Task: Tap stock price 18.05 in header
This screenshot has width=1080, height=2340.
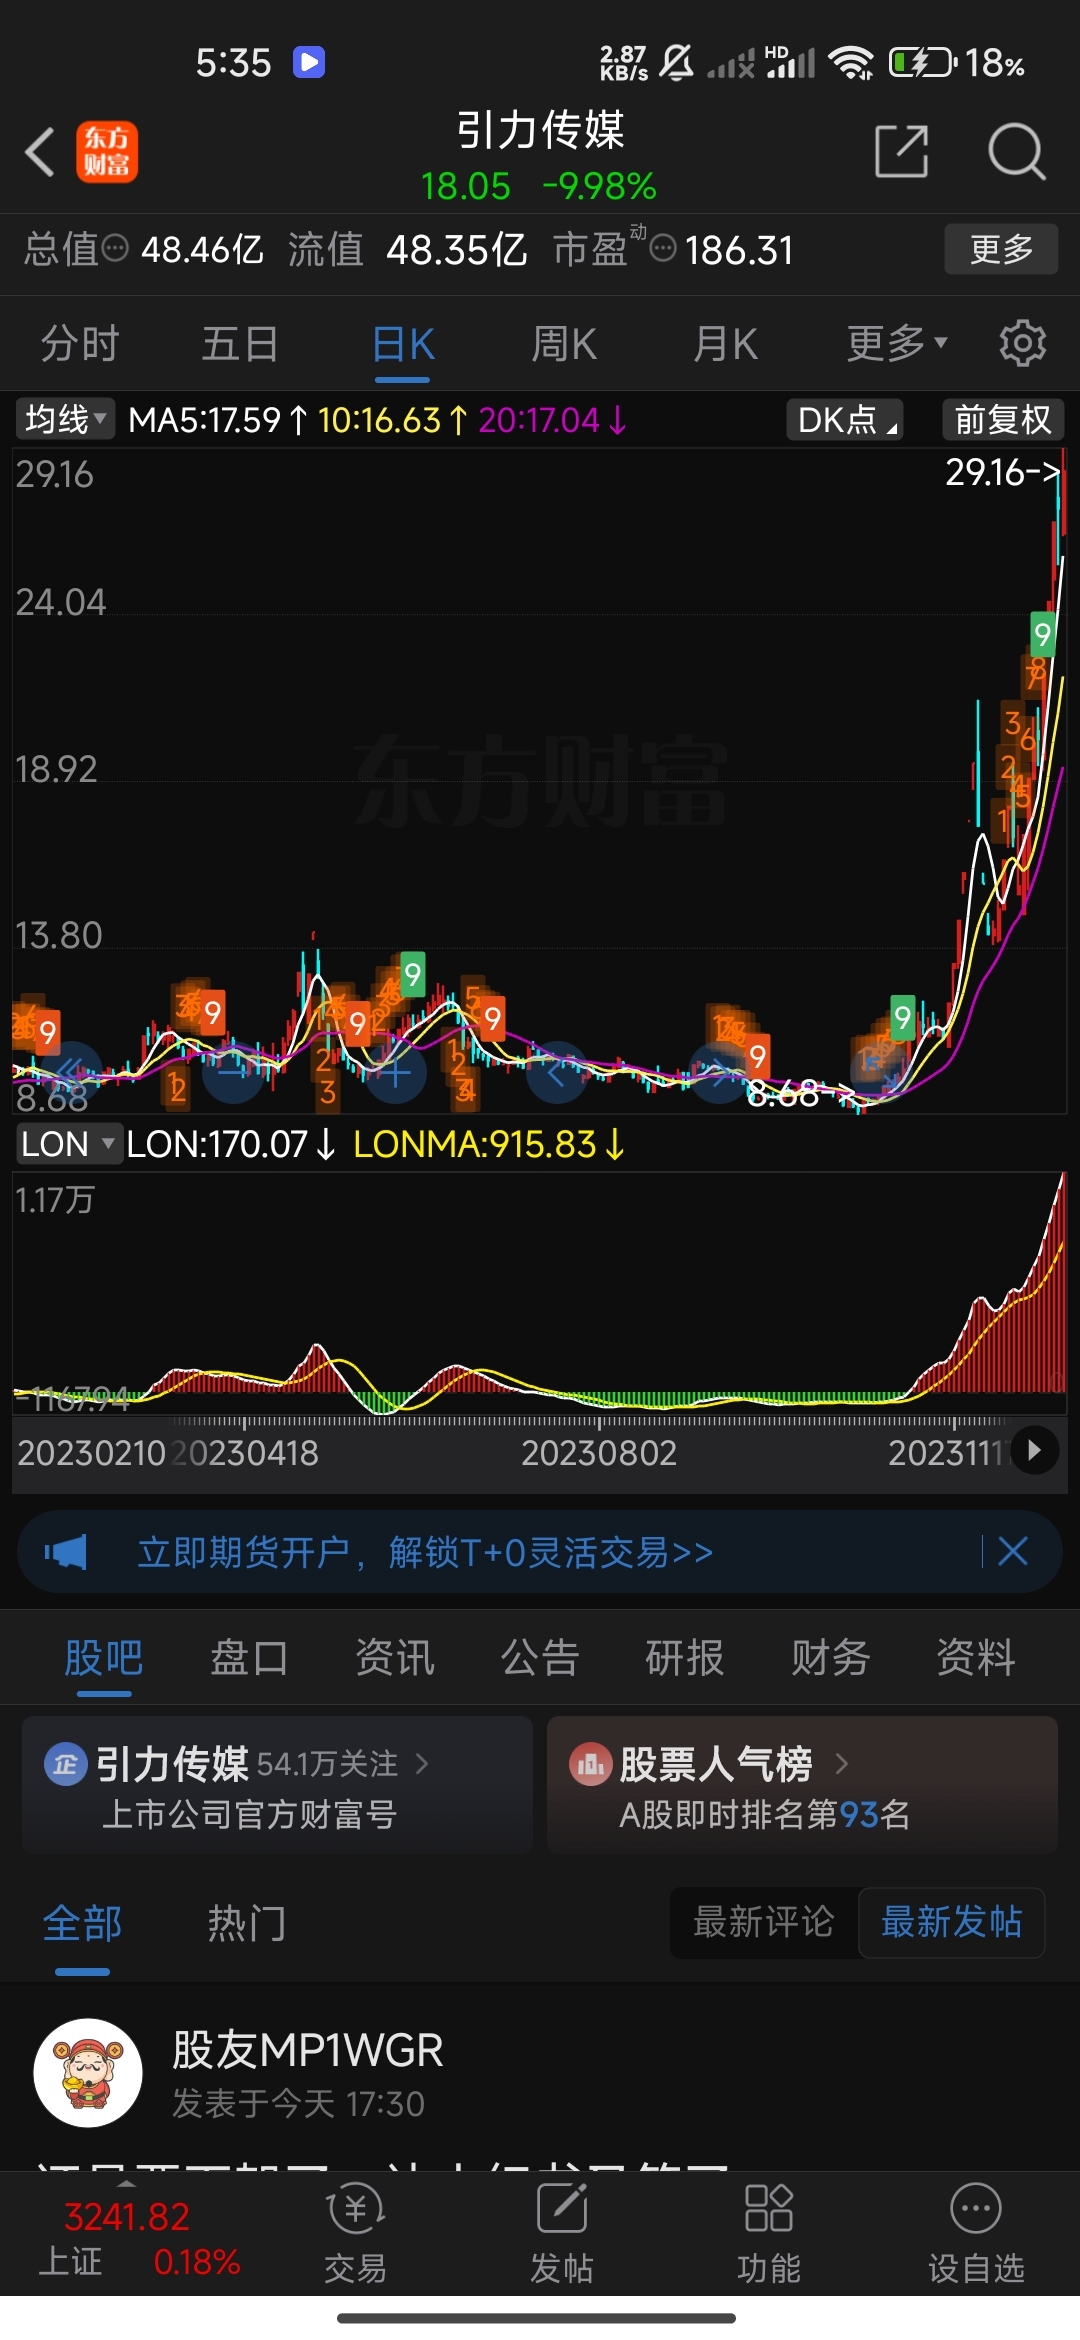Action: tap(466, 186)
